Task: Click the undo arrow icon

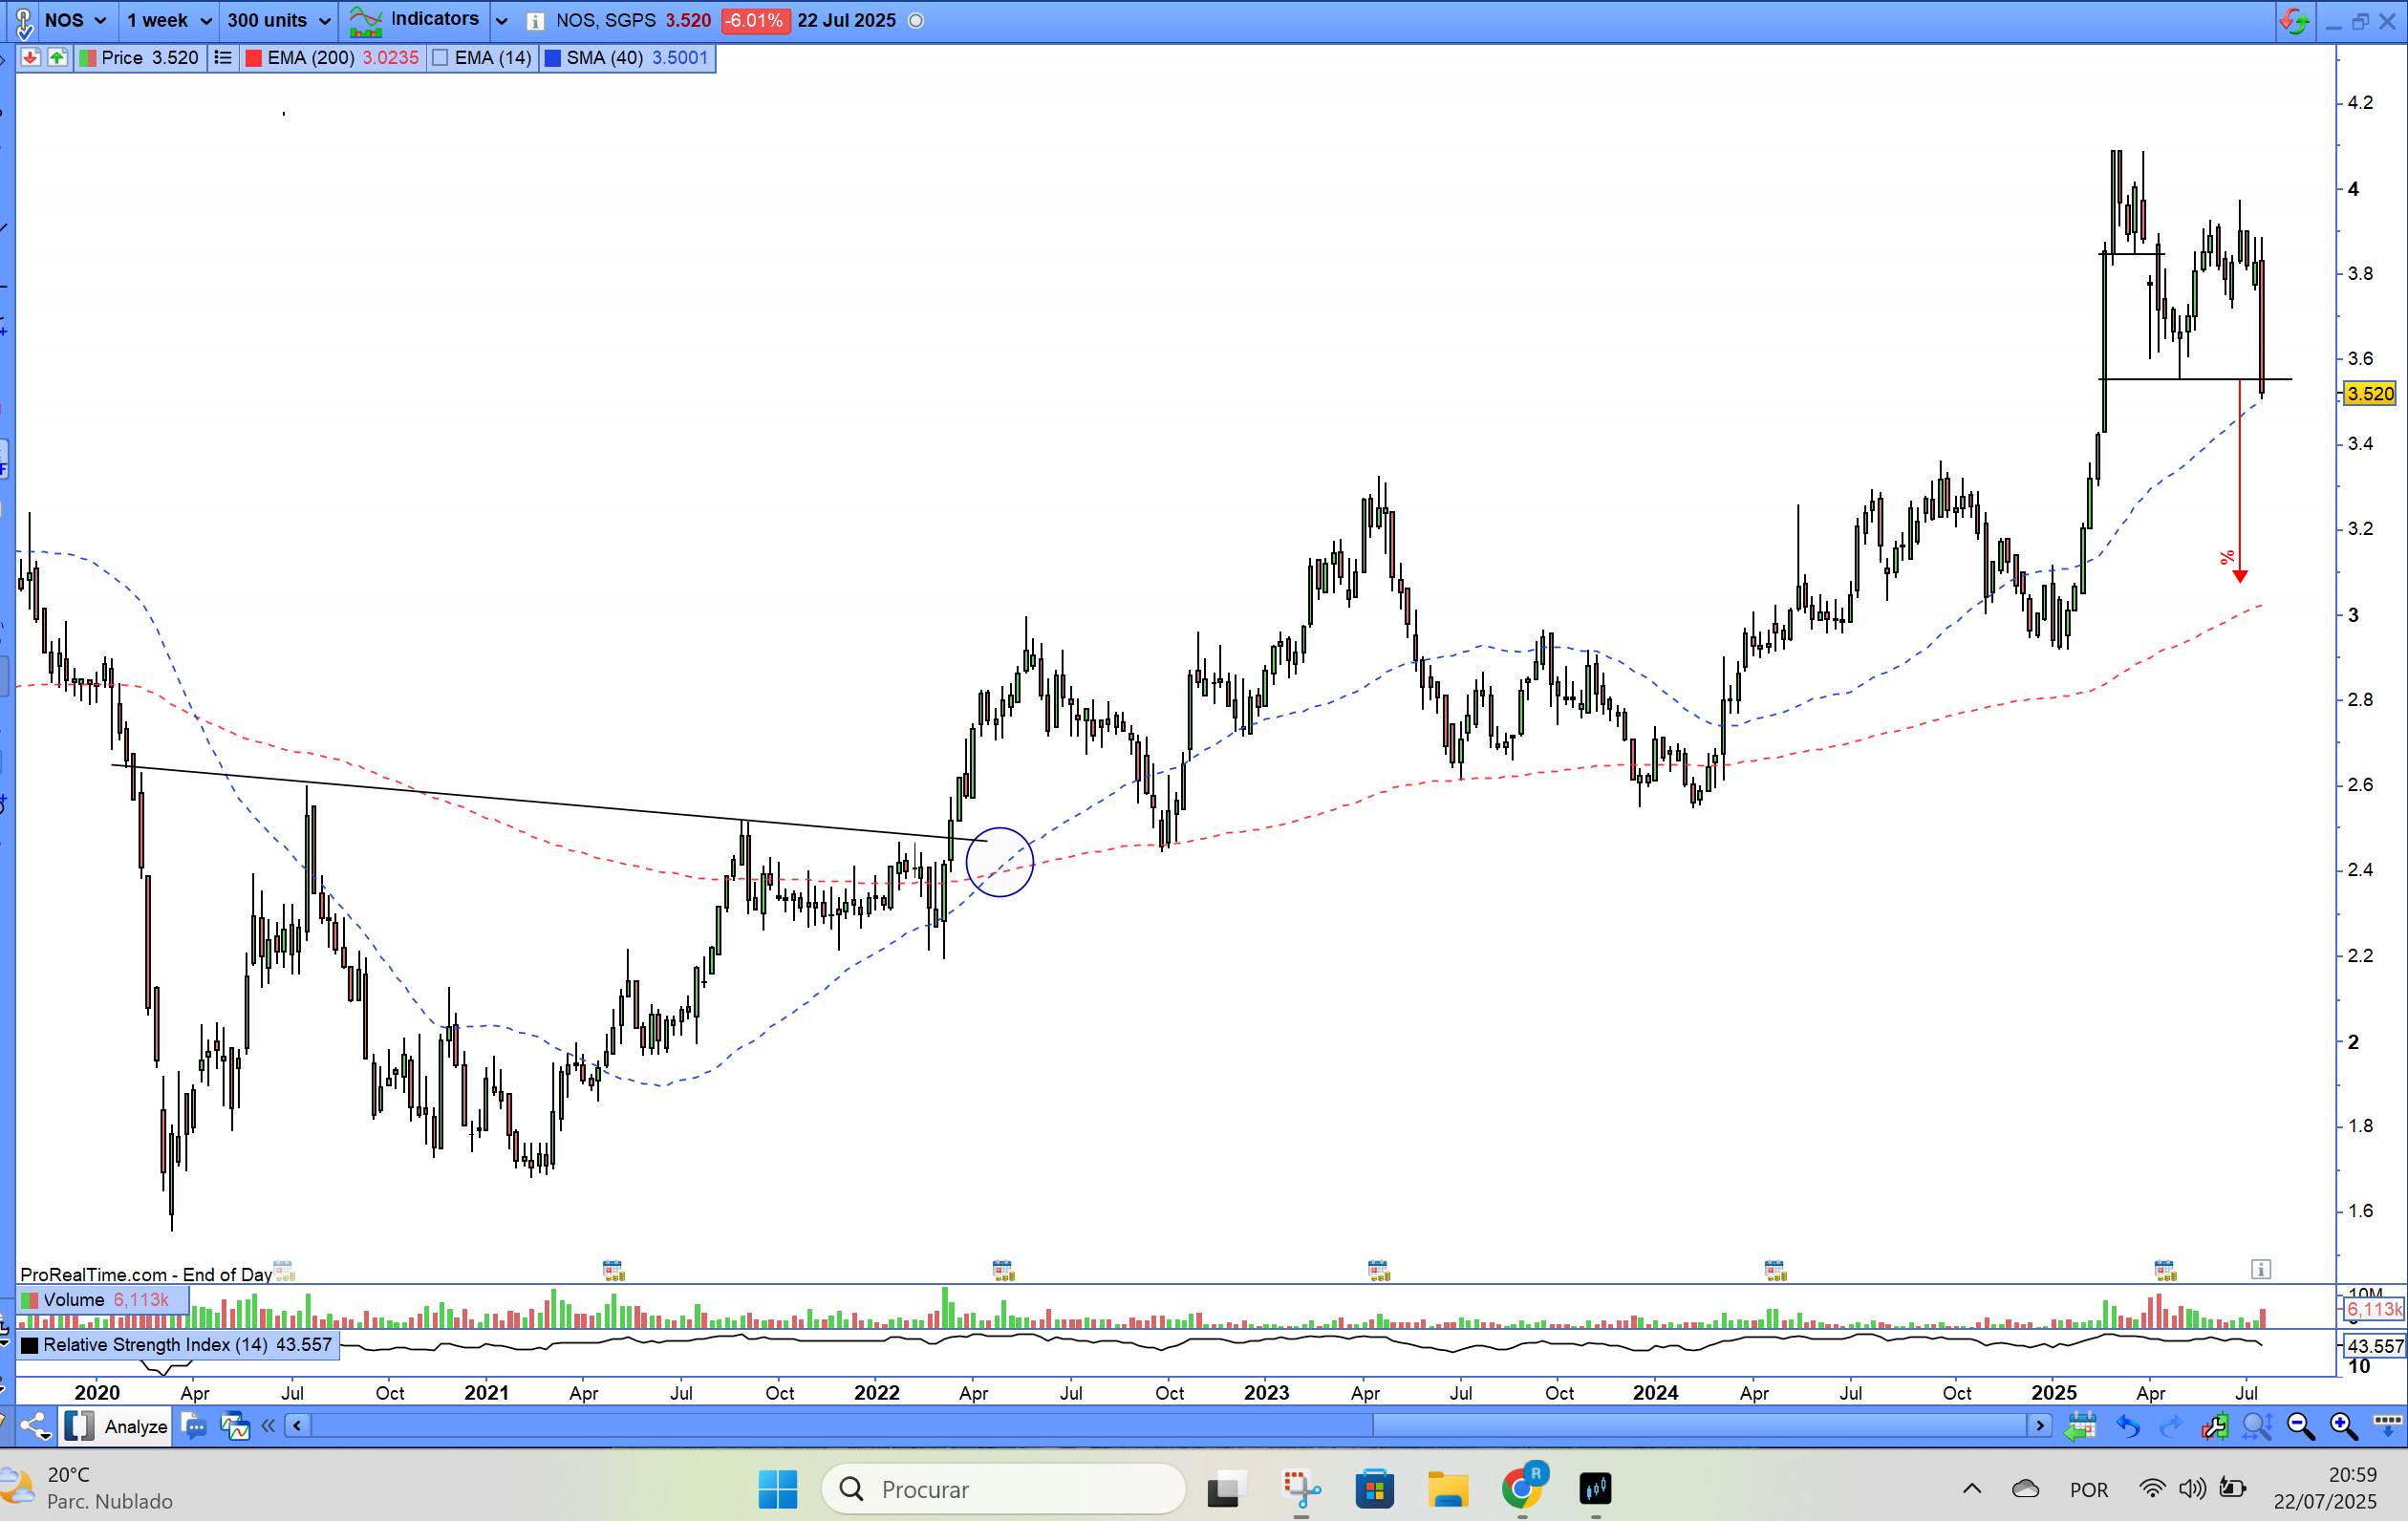Action: click(2127, 1426)
